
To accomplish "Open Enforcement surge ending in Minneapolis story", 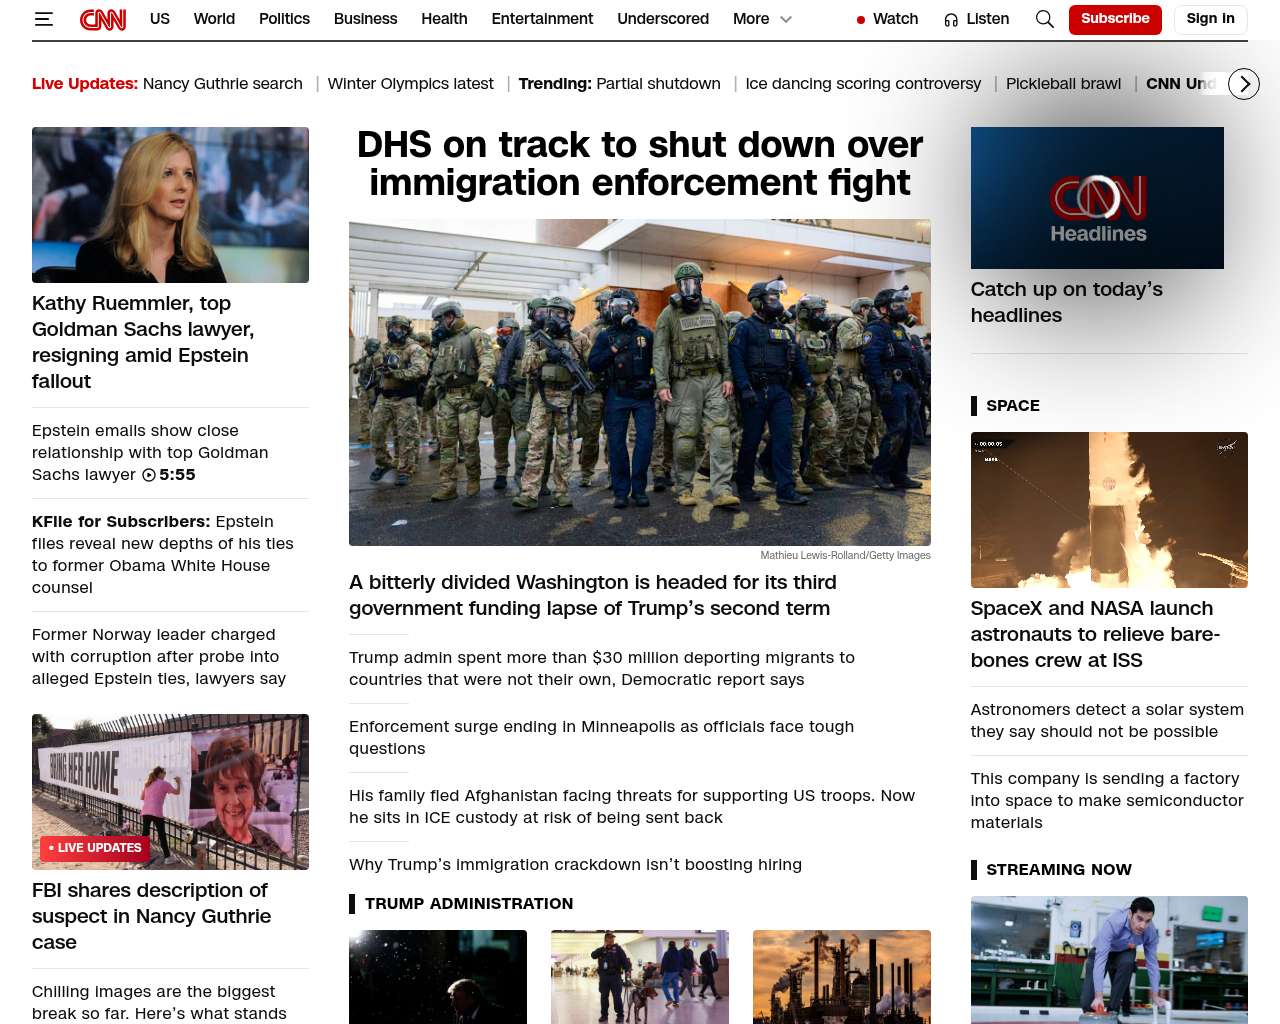I will pos(601,738).
